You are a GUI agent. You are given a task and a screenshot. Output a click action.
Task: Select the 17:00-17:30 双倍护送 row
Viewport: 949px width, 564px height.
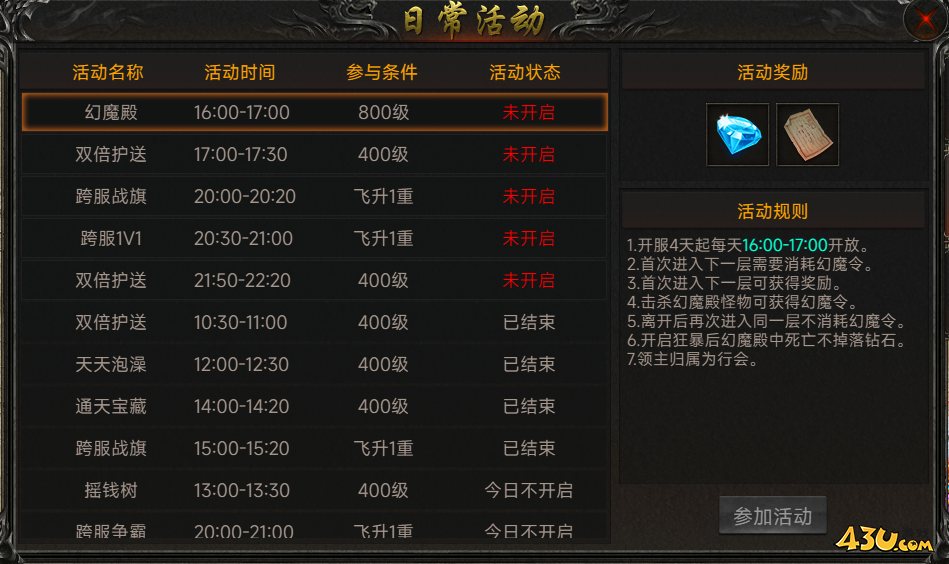click(315, 154)
